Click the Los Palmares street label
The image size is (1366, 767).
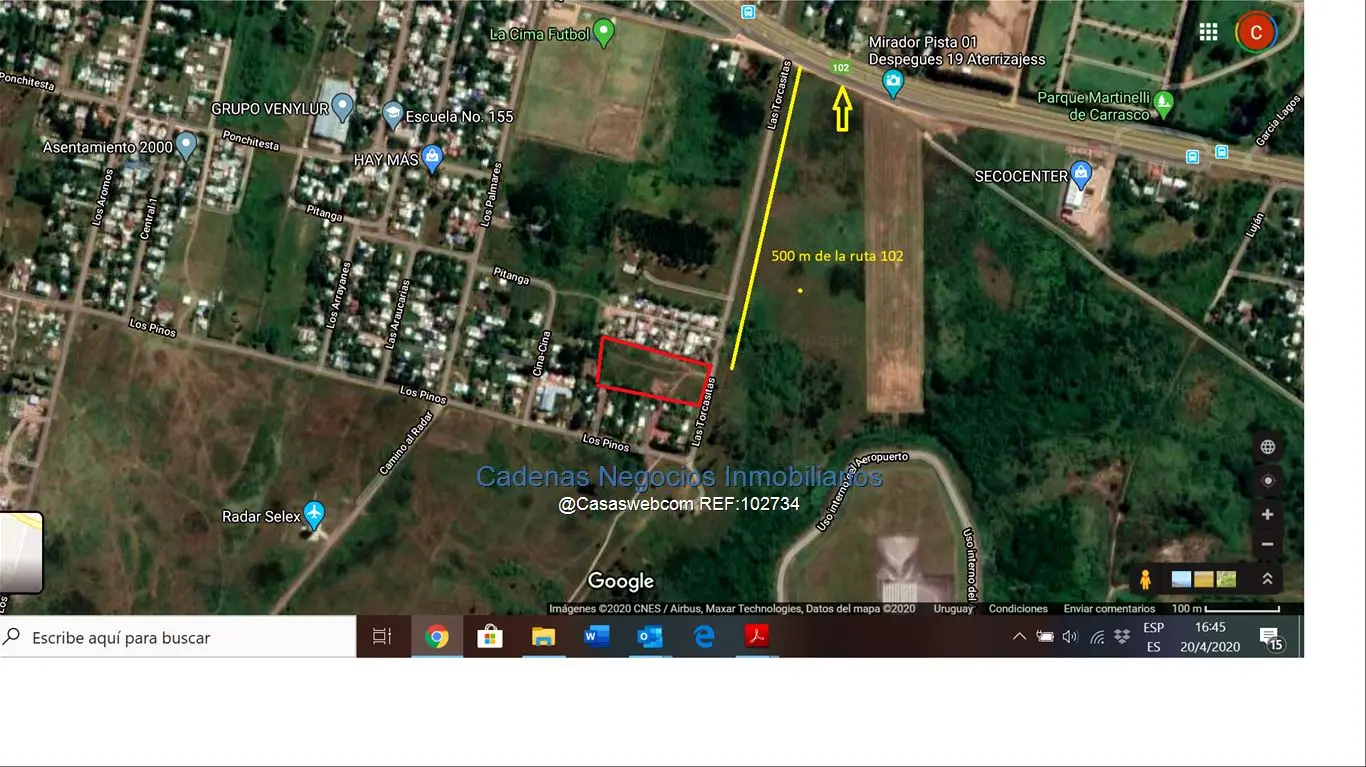(x=490, y=195)
